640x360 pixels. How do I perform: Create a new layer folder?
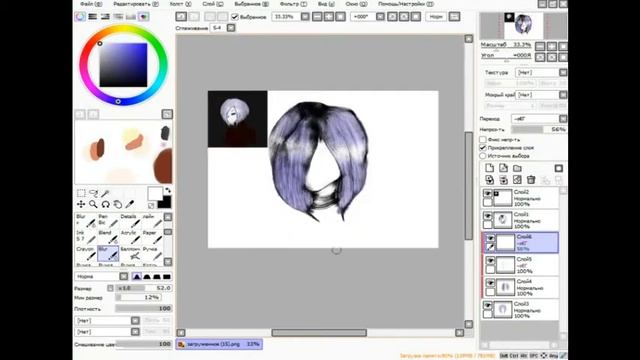[517, 168]
